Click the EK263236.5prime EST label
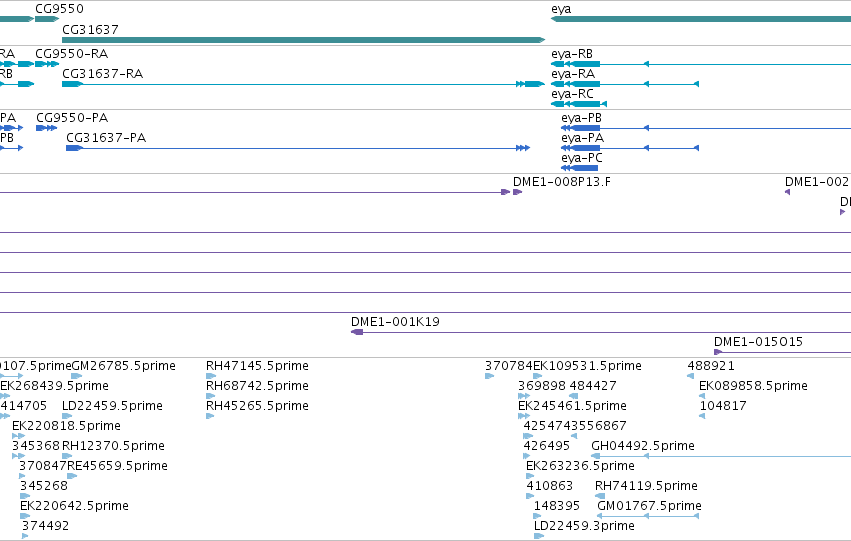Viewport: 851px width, 541px height. pyautogui.click(x=580, y=466)
